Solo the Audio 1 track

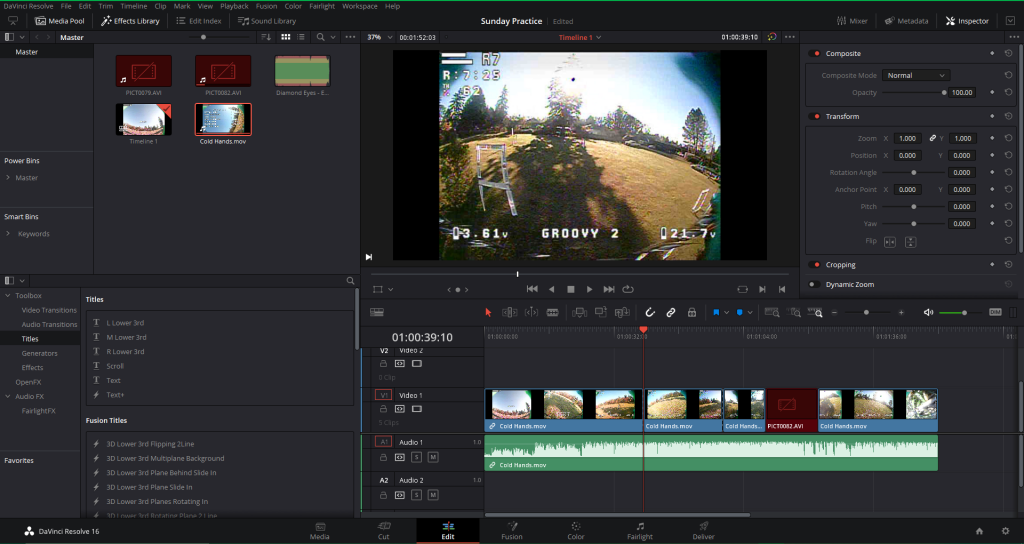coord(416,457)
